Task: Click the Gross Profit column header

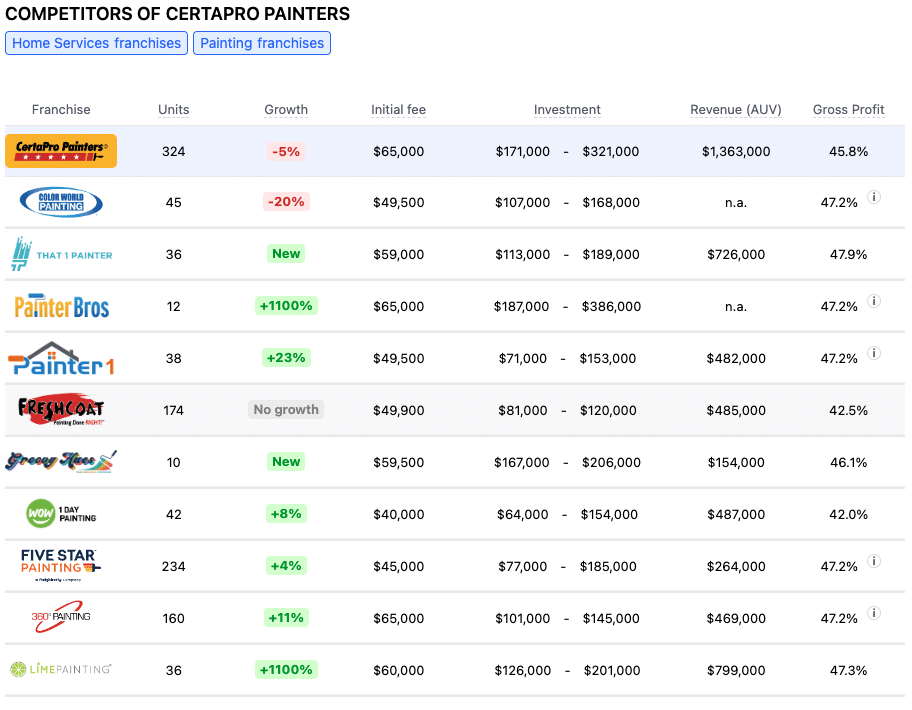Action: point(849,110)
